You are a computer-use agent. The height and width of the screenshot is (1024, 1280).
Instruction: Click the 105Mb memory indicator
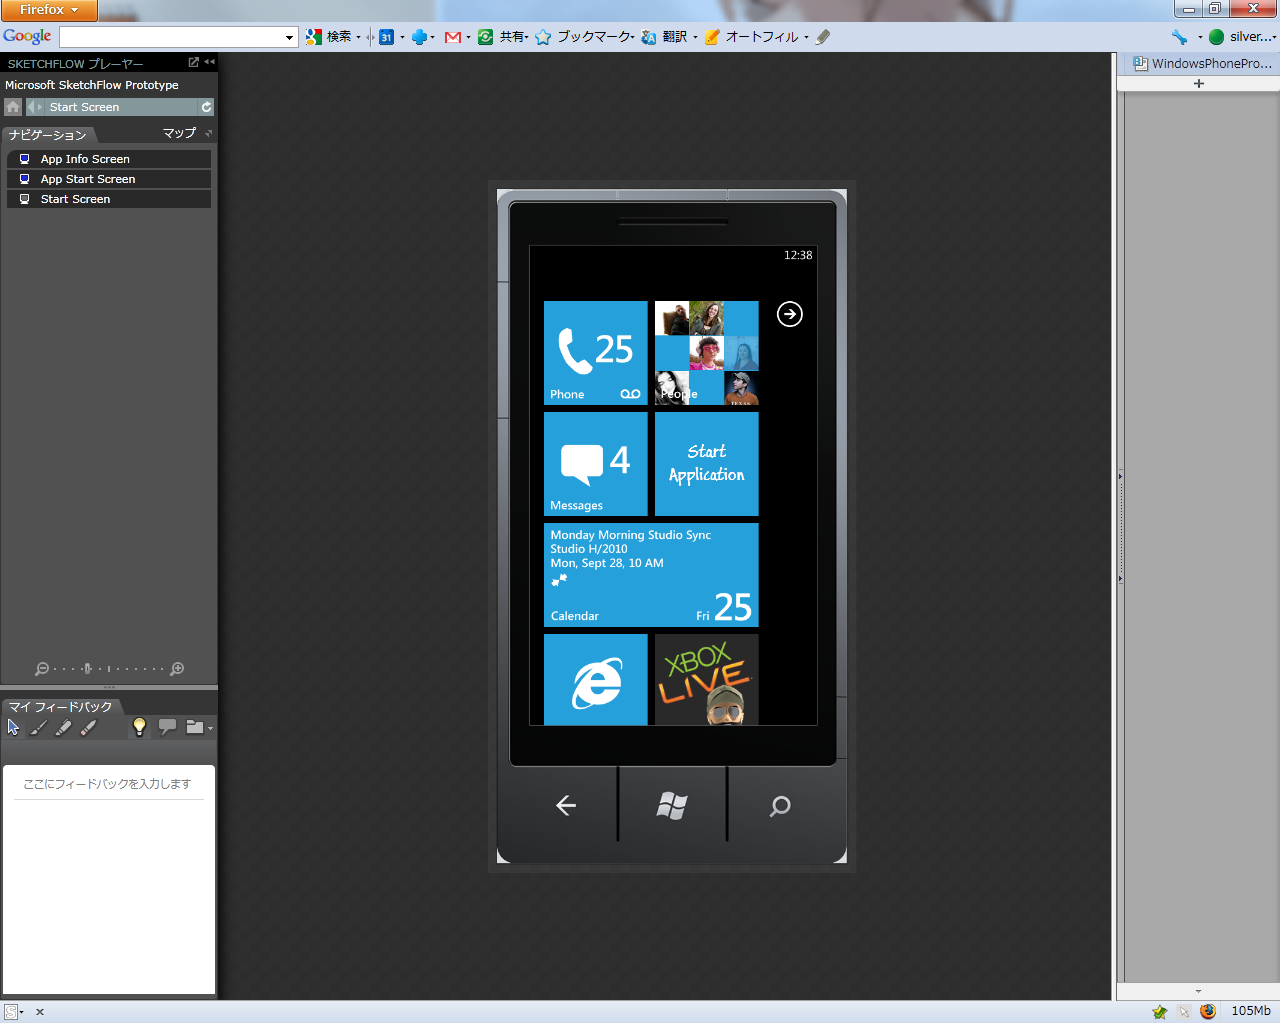point(1251,1011)
